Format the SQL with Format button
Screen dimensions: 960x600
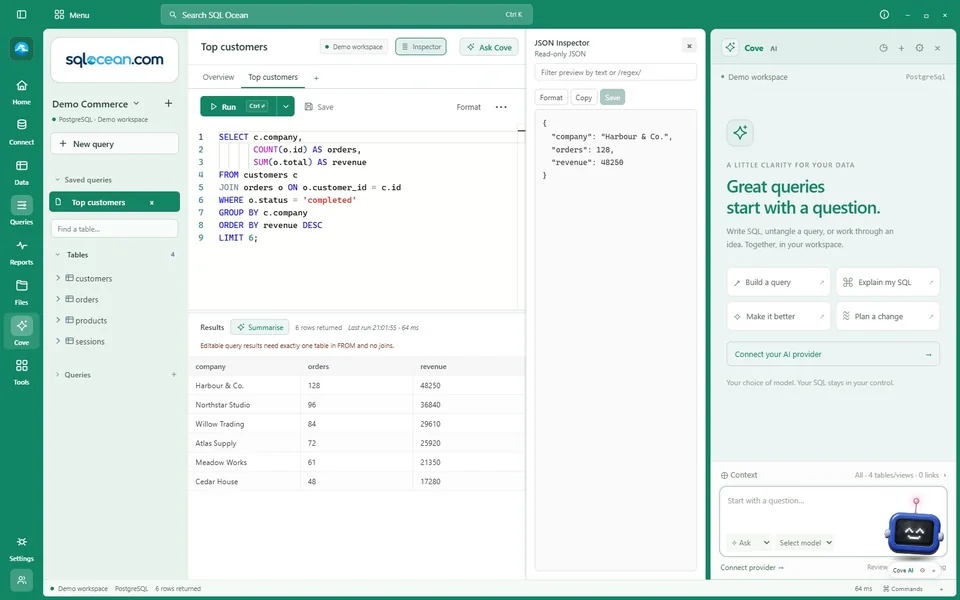click(468, 107)
